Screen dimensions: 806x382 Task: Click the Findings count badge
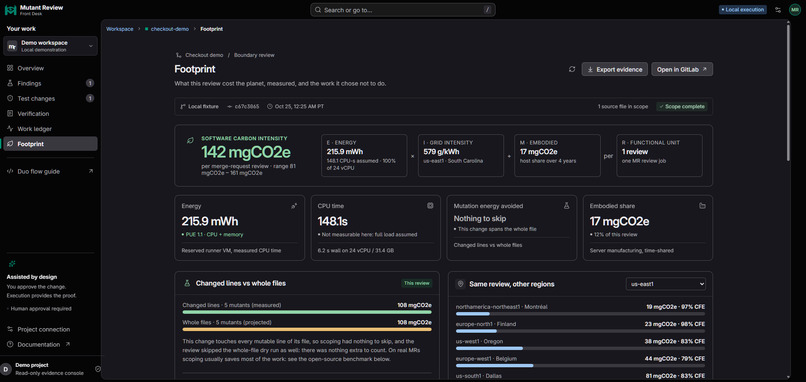tap(90, 83)
